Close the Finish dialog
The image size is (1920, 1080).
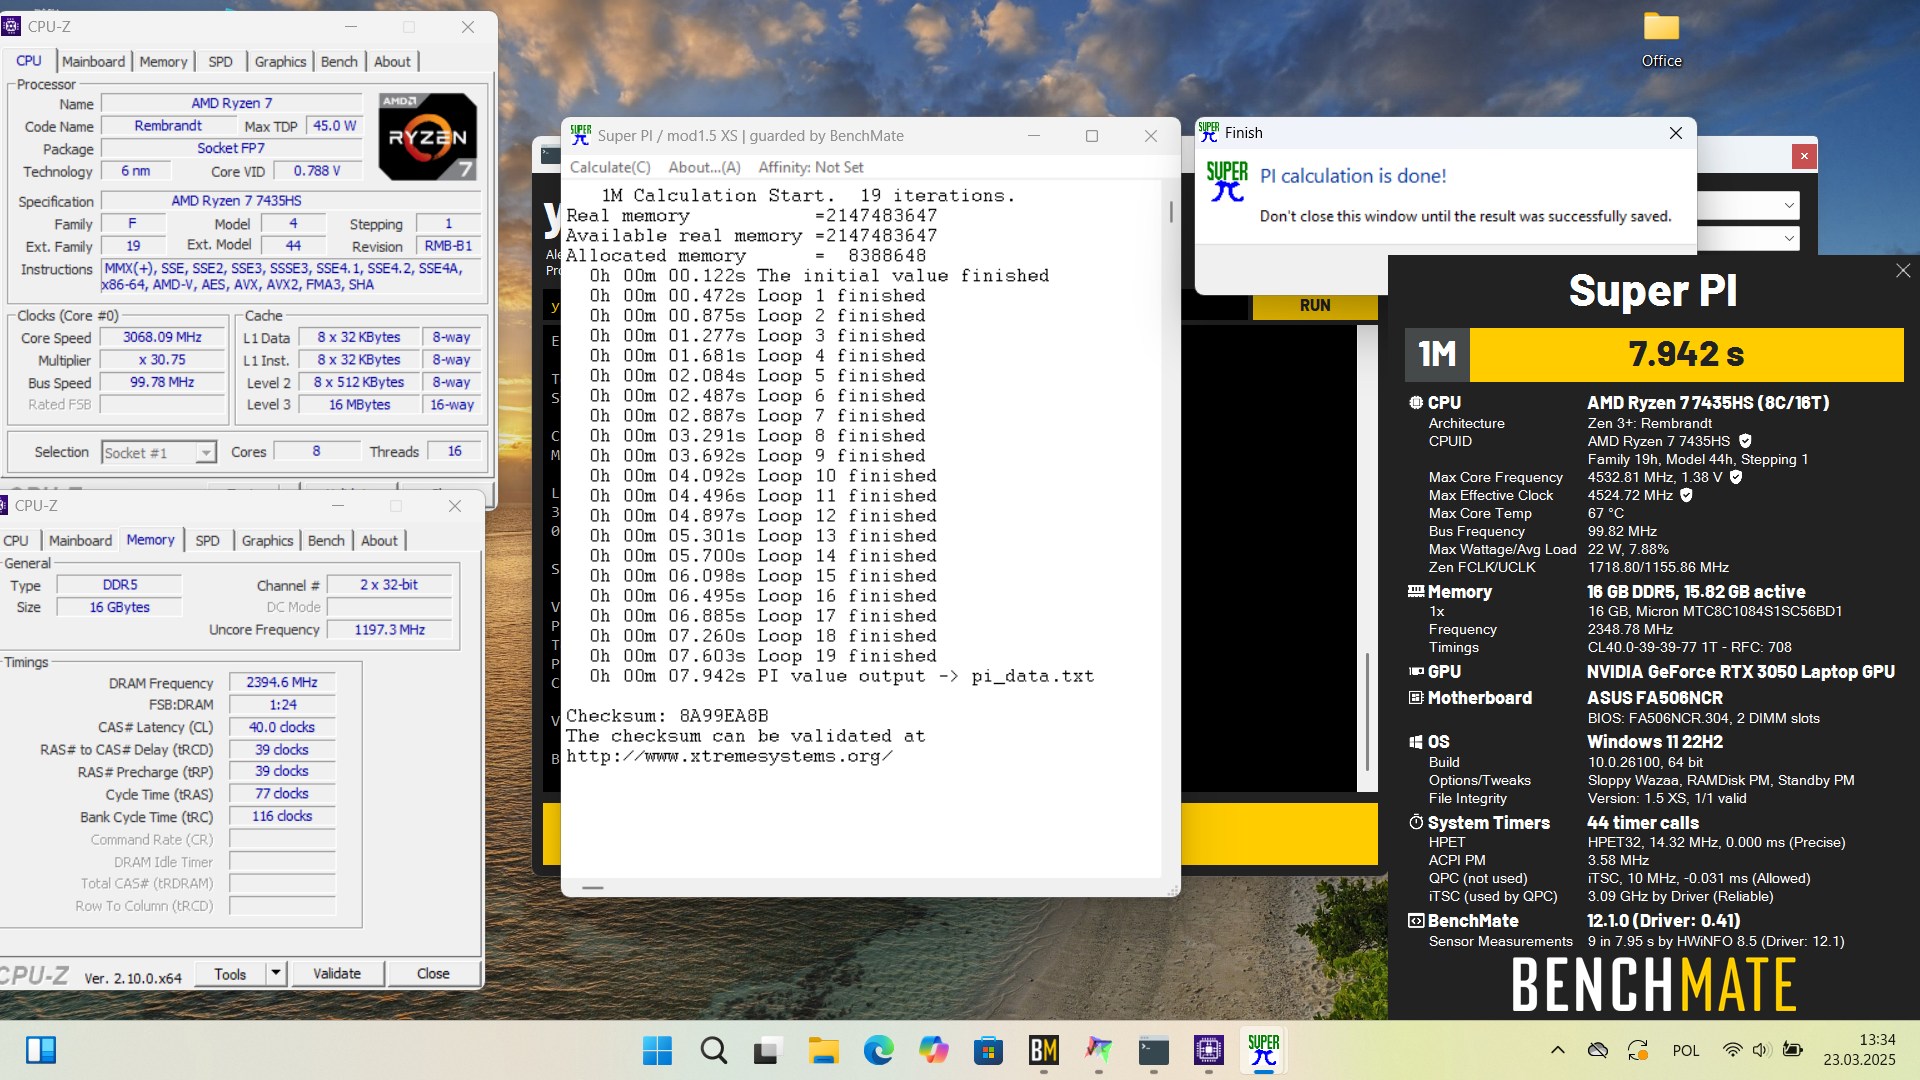[1676, 133]
